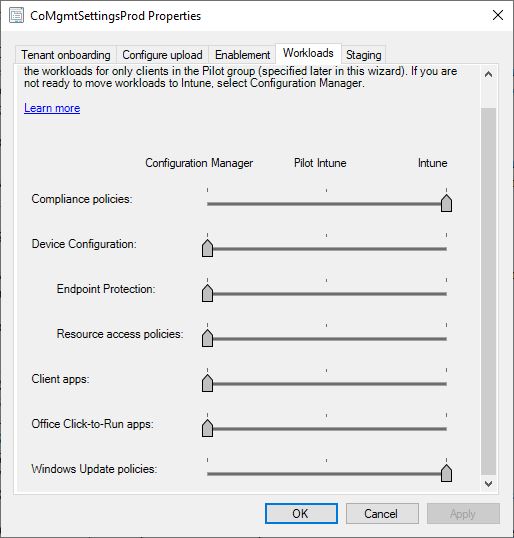Click the Intune column heading

tap(432, 163)
